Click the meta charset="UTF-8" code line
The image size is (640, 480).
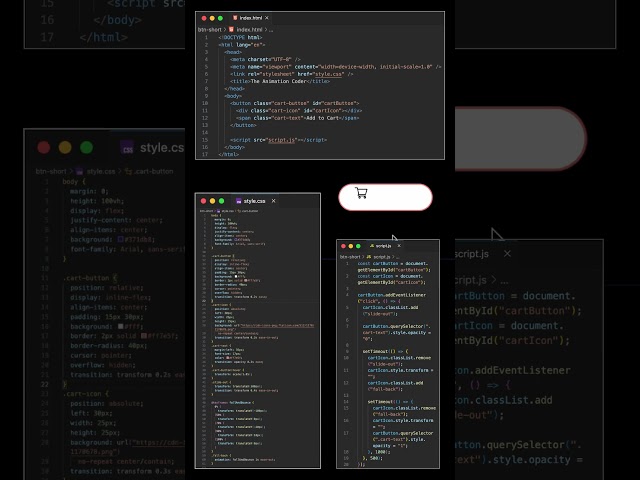pyautogui.click(x=265, y=60)
